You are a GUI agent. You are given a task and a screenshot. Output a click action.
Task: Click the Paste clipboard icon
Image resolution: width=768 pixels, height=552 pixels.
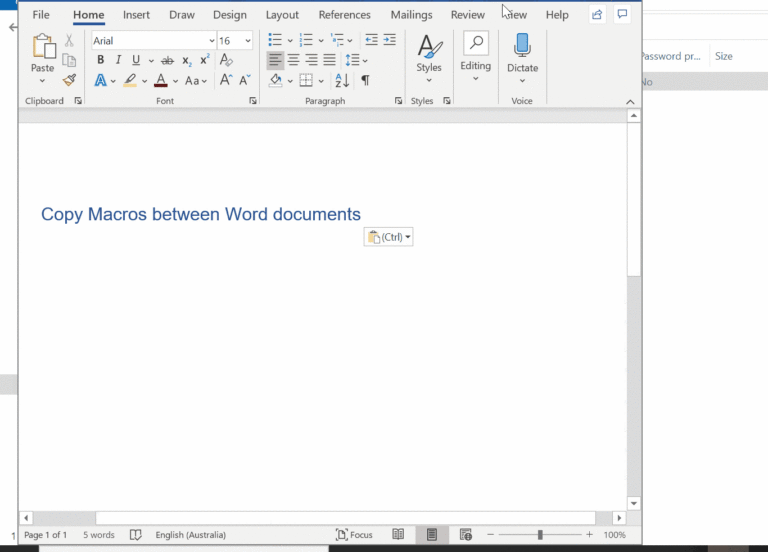pos(44,47)
